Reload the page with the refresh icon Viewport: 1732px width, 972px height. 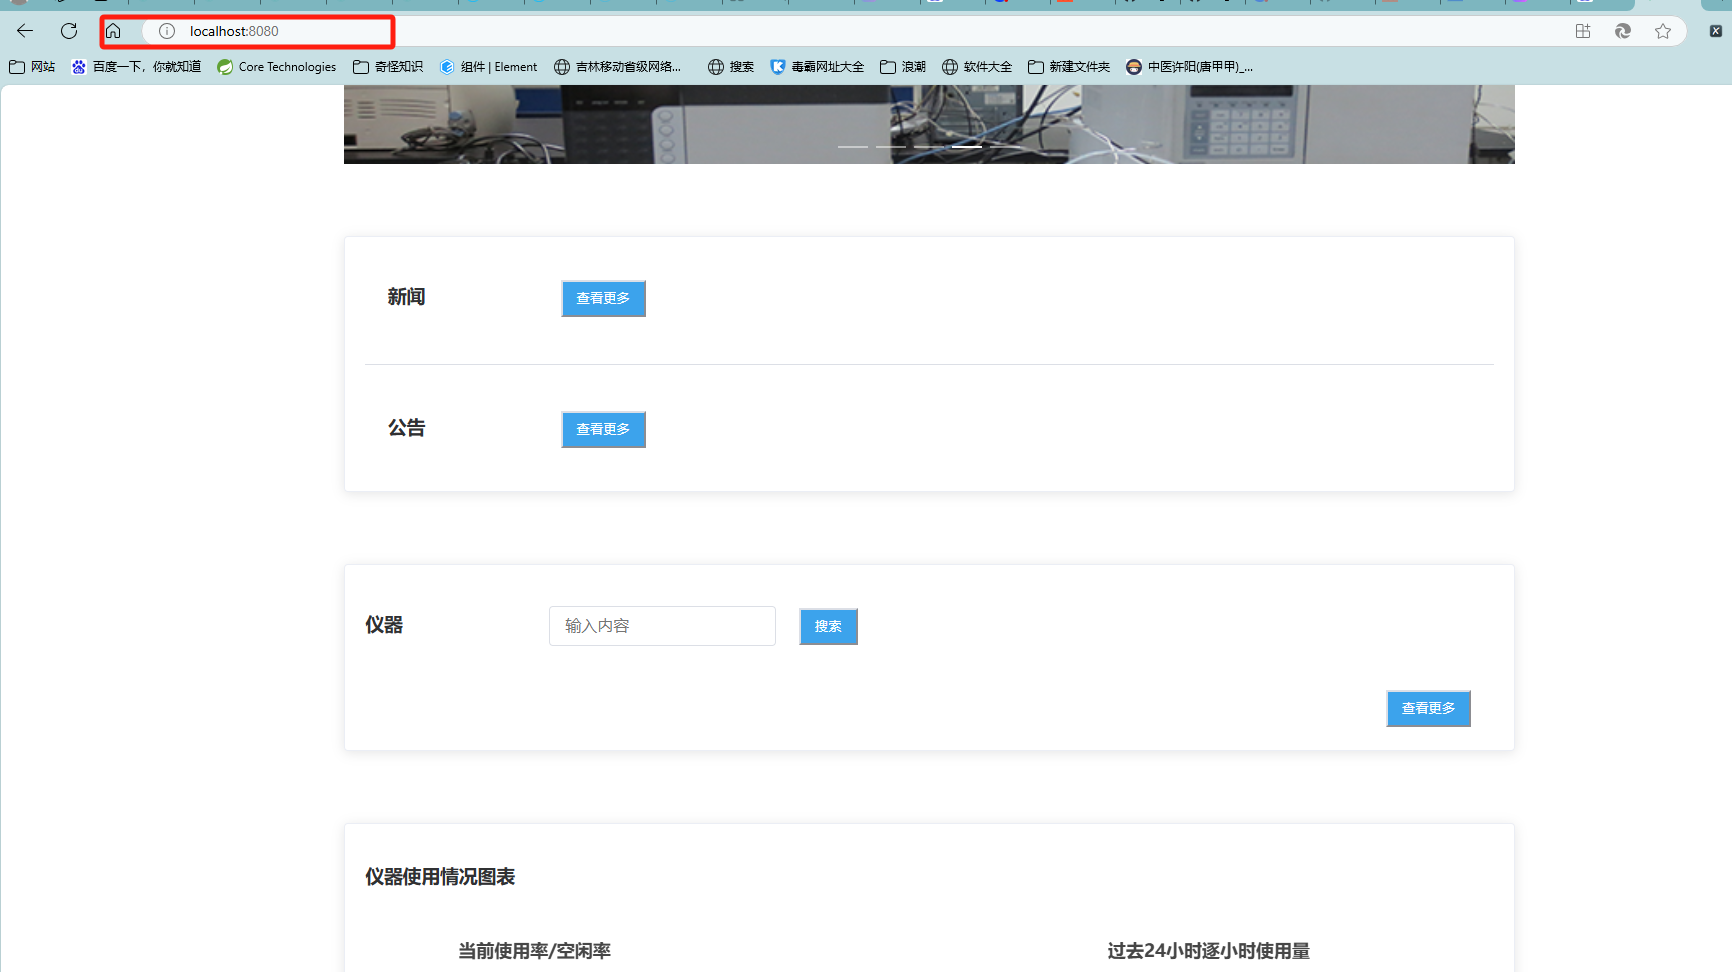click(69, 31)
